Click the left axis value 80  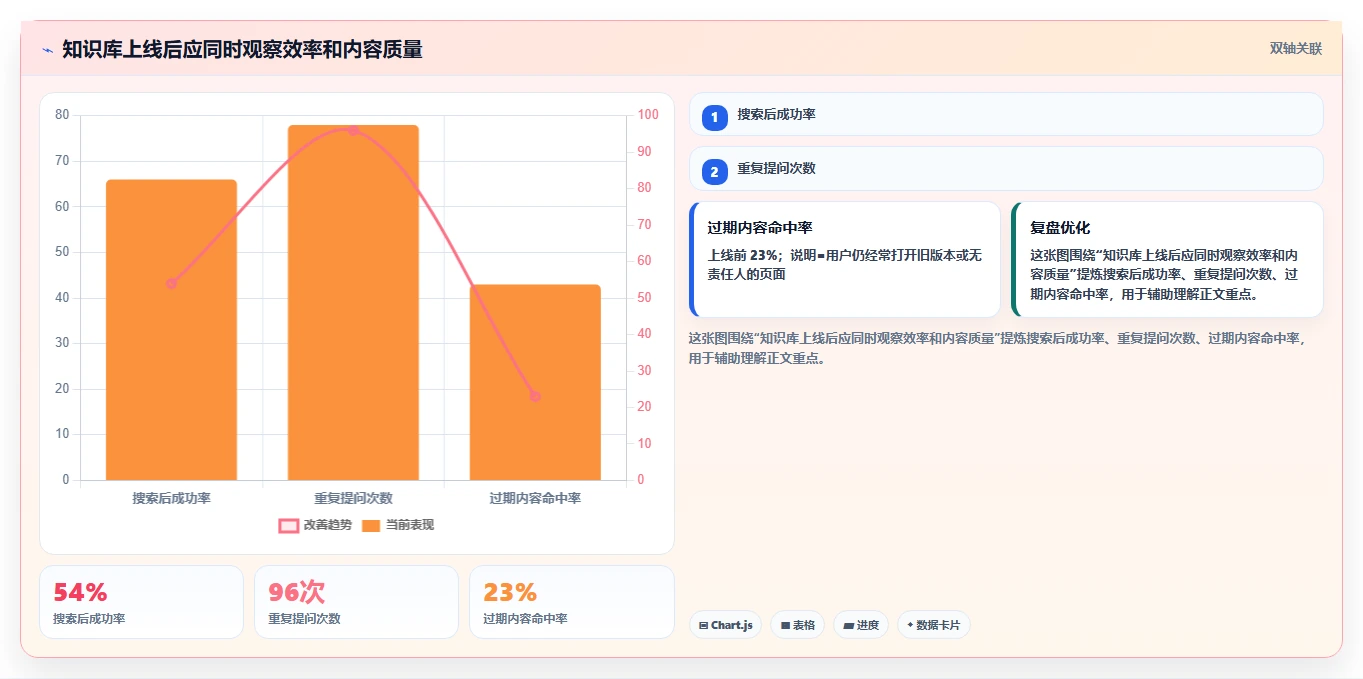coord(62,115)
